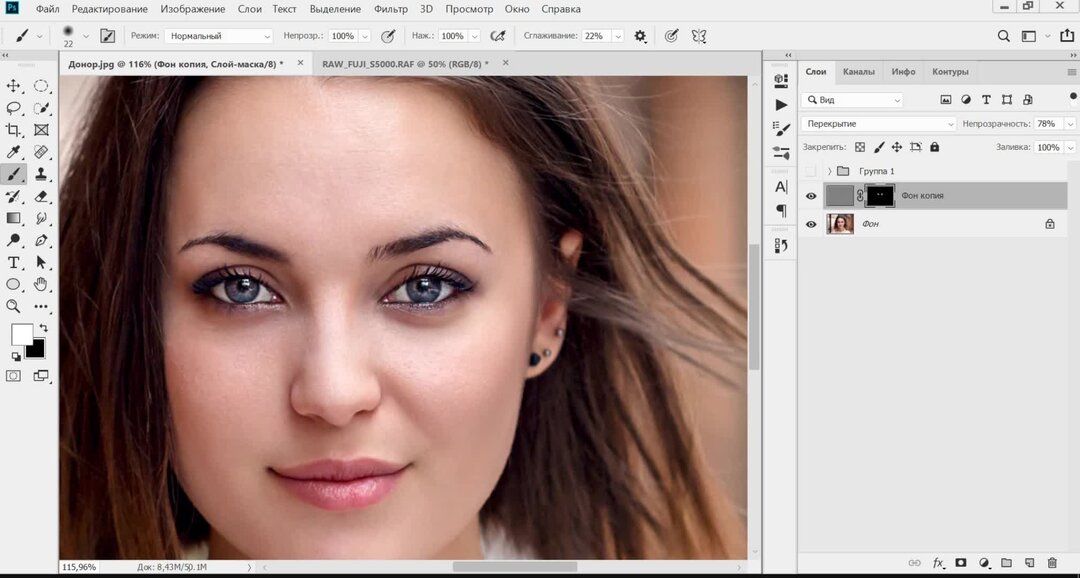Image resolution: width=1080 pixels, height=578 pixels.
Task: Select the Eyedropper tool
Action: [x=13, y=152]
